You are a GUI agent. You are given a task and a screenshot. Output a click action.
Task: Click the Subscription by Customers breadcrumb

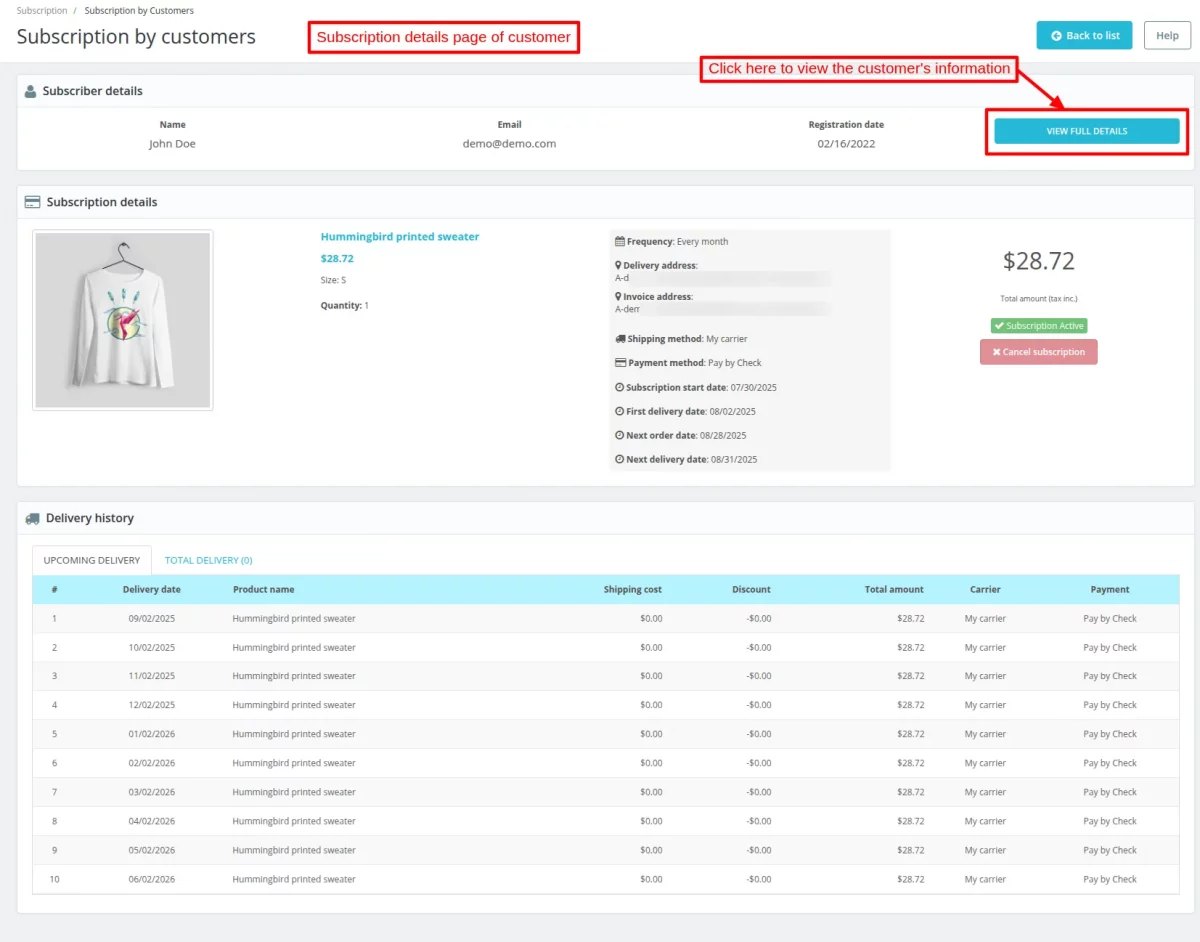(x=139, y=11)
